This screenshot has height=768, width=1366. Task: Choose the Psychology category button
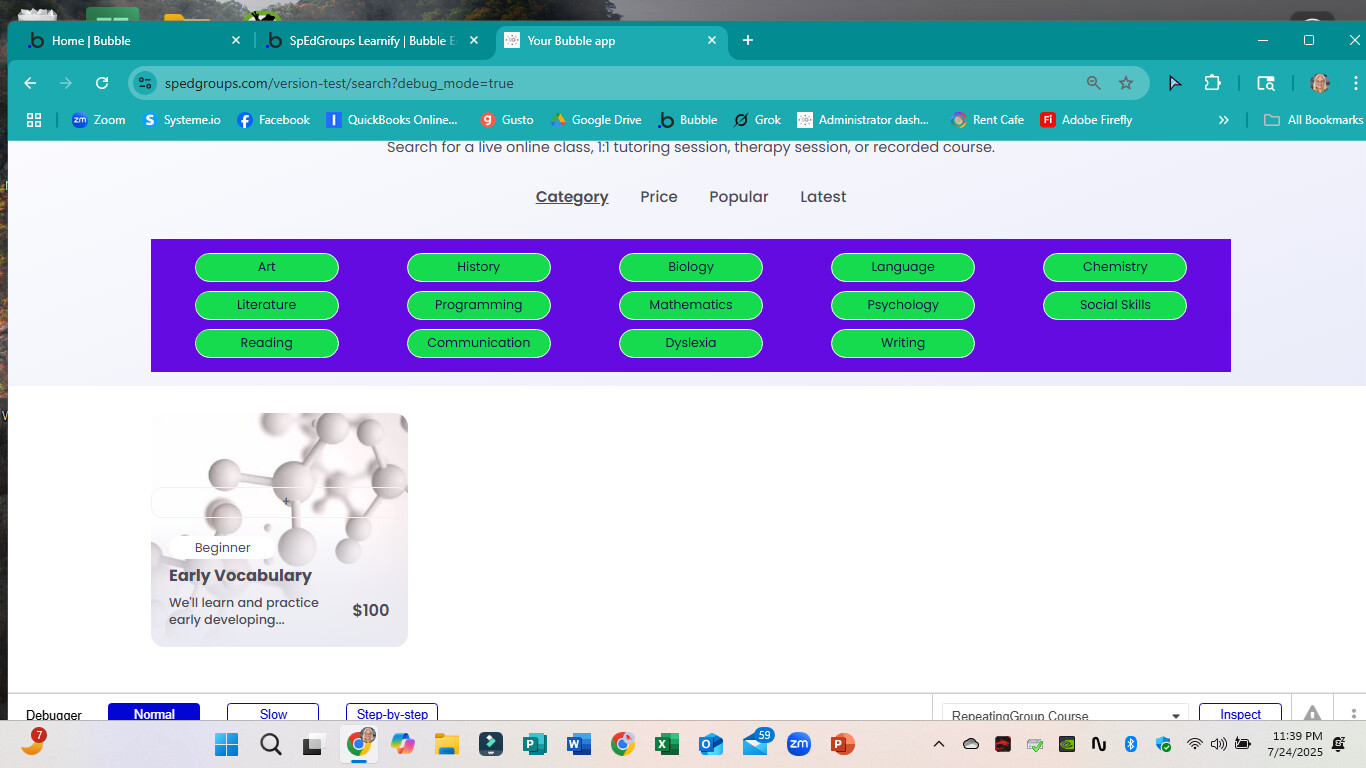click(x=903, y=305)
